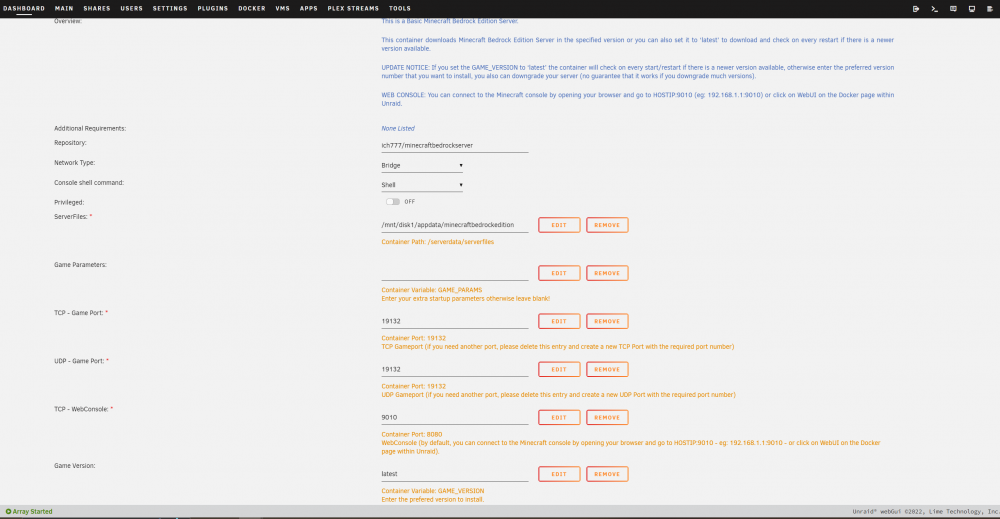Click Remove for ServerFiles path

[607, 225]
